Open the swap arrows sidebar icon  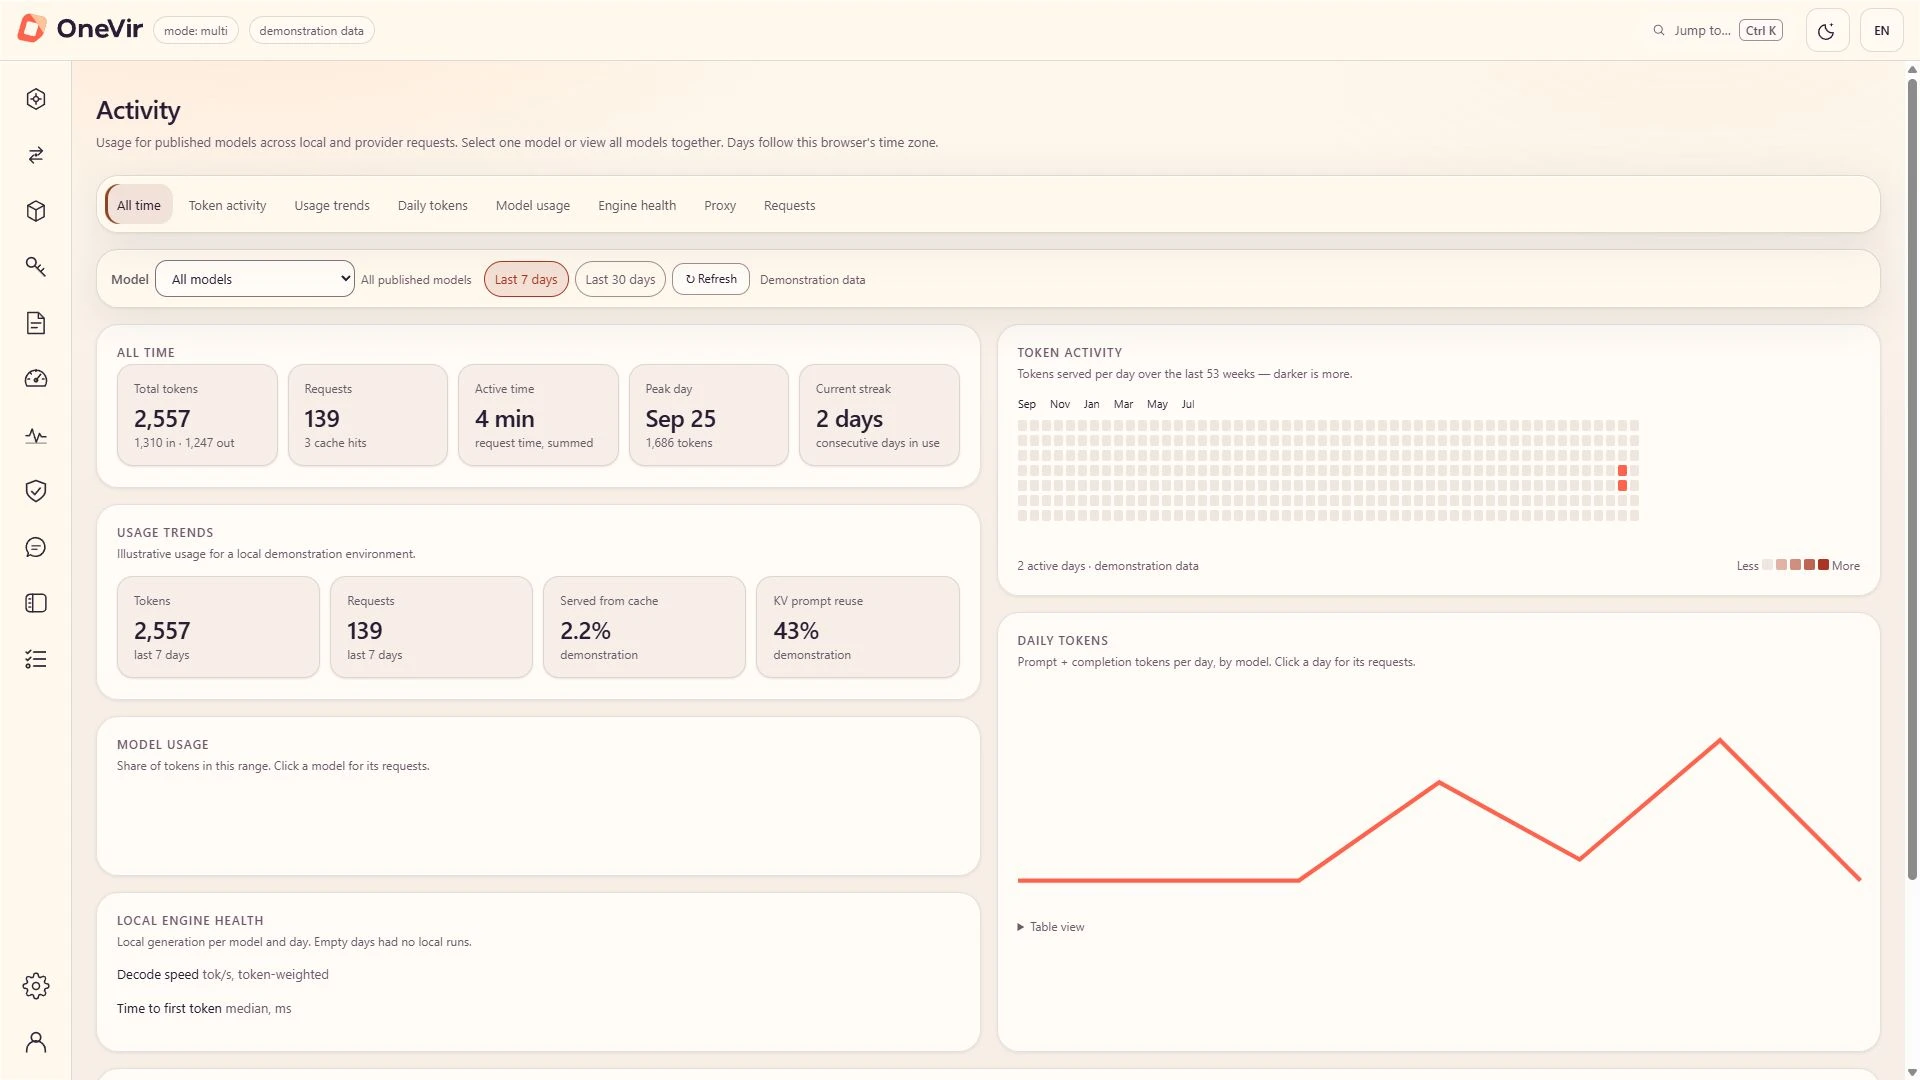[x=36, y=155]
